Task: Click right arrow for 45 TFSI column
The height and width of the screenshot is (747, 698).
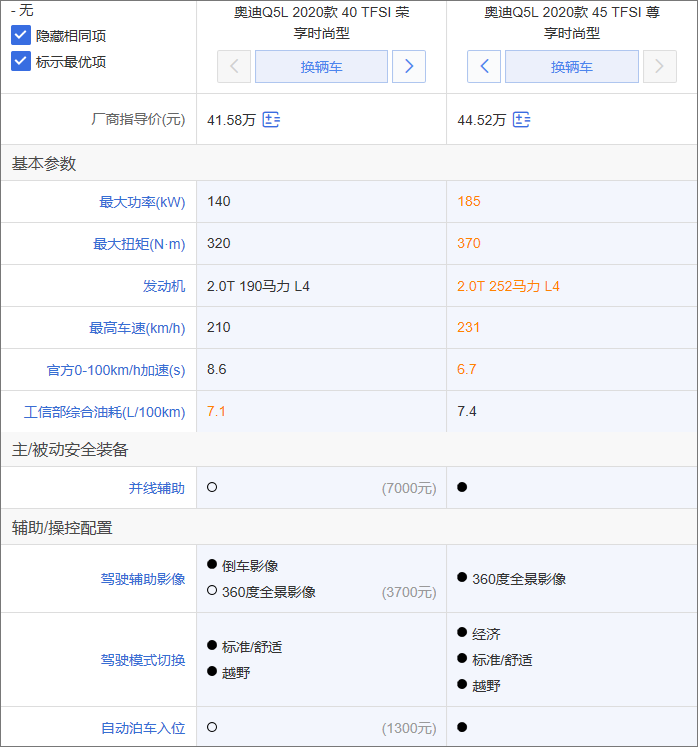Action: [660, 67]
